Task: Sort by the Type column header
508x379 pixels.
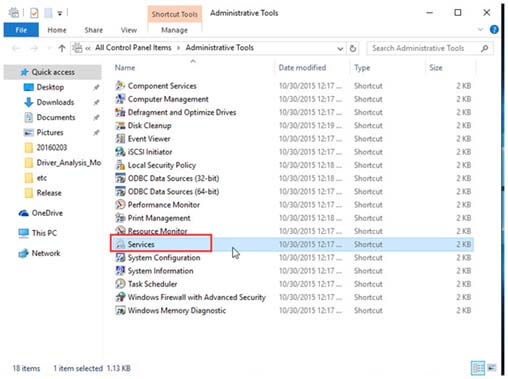Action: point(362,68)
